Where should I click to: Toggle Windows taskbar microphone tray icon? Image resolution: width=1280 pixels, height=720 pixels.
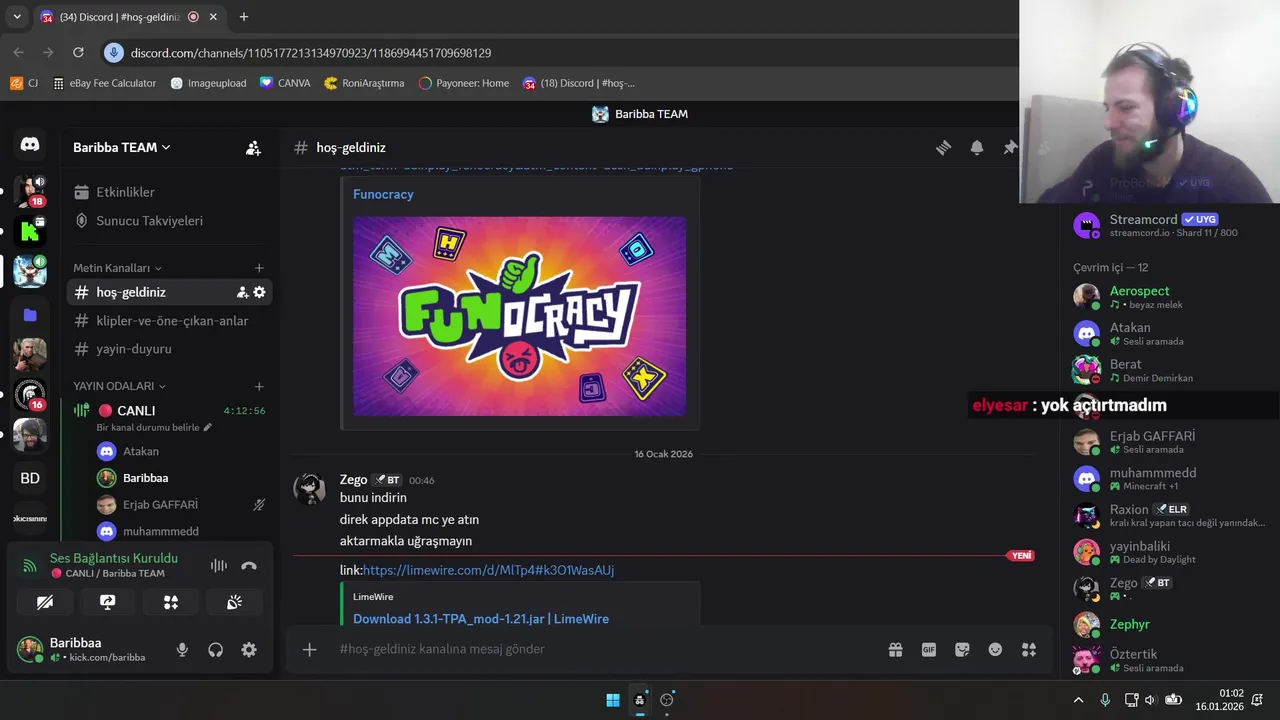click(1105, 700)
